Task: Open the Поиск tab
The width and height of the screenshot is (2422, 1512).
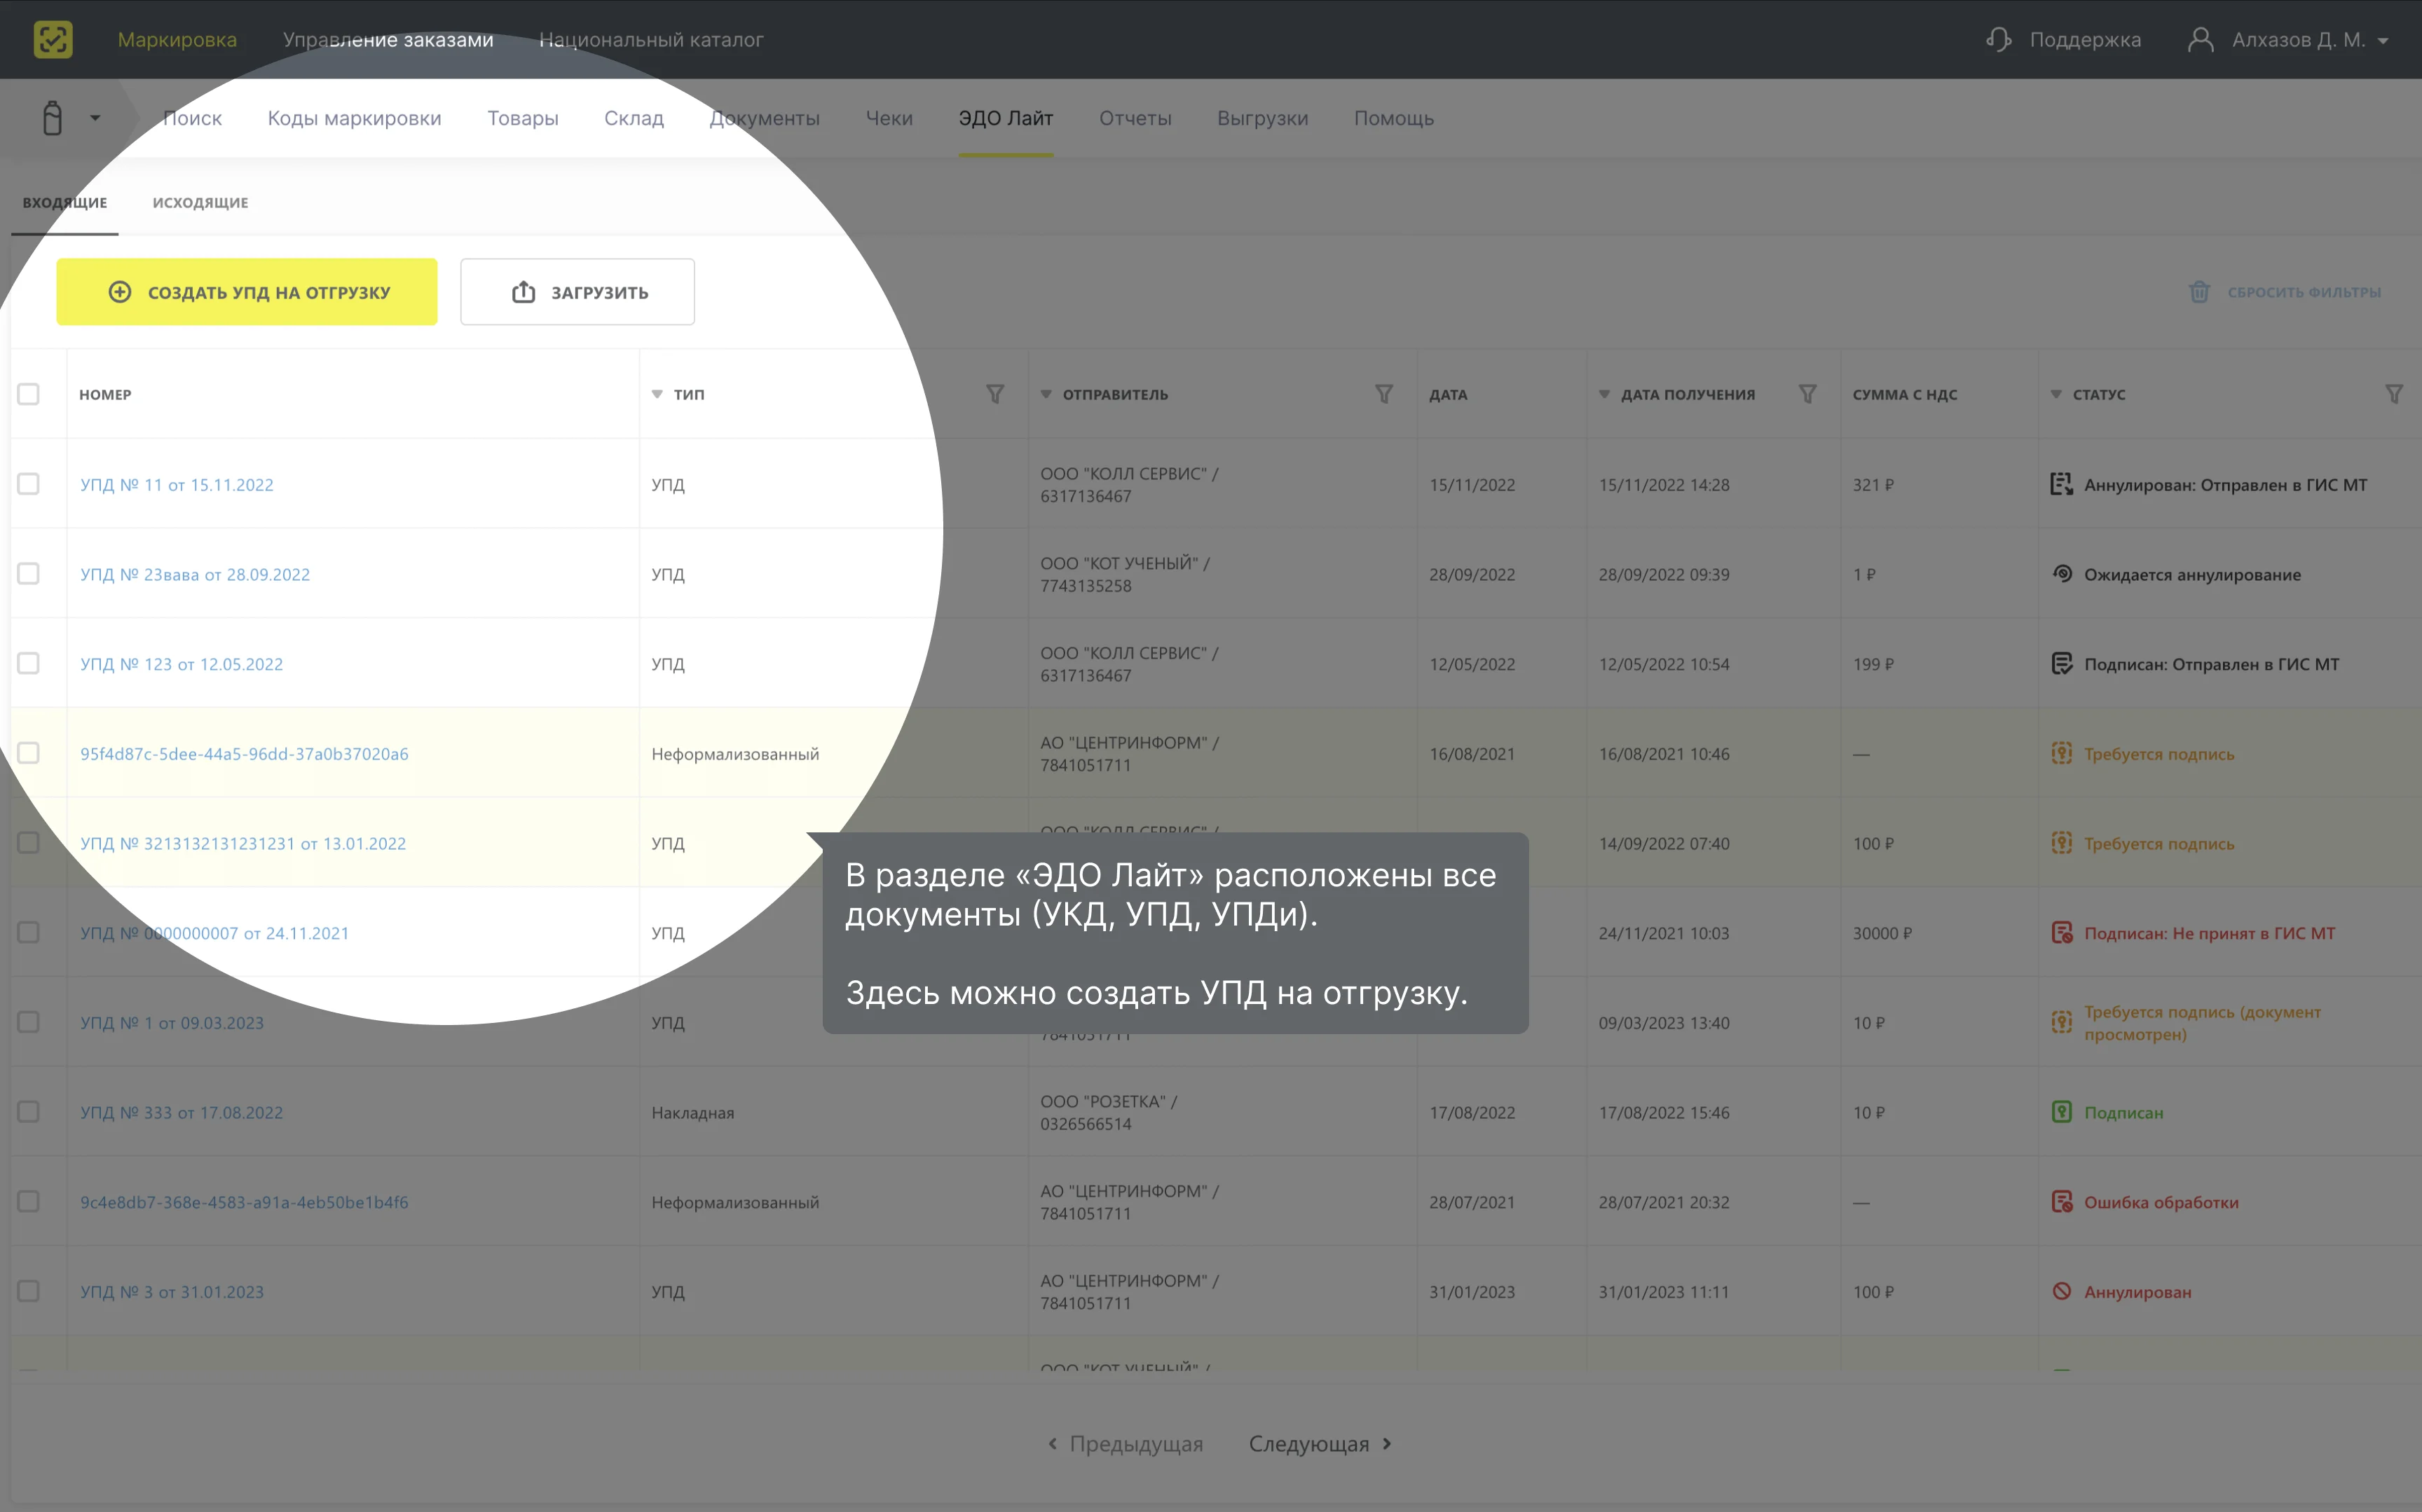Action: tap(192, 118)
